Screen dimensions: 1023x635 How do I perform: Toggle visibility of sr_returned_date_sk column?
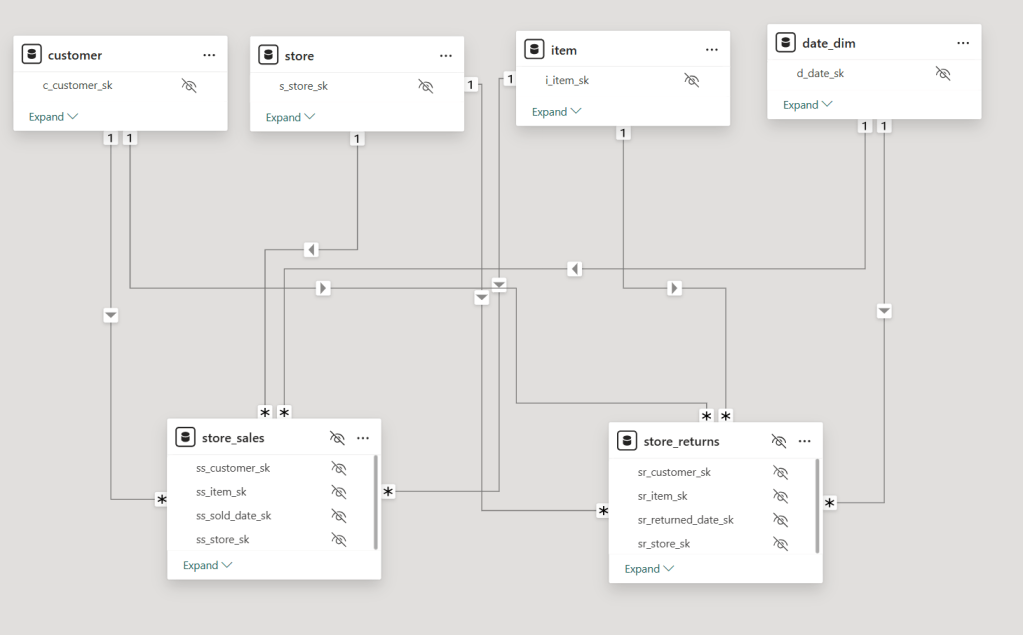(780, 520)
